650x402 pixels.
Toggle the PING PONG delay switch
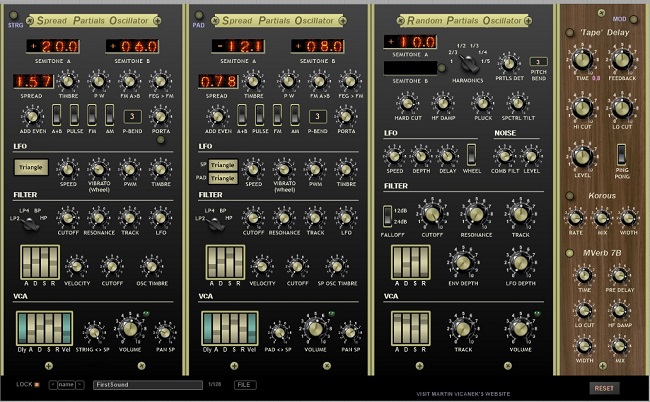click(x=622, y=154)
